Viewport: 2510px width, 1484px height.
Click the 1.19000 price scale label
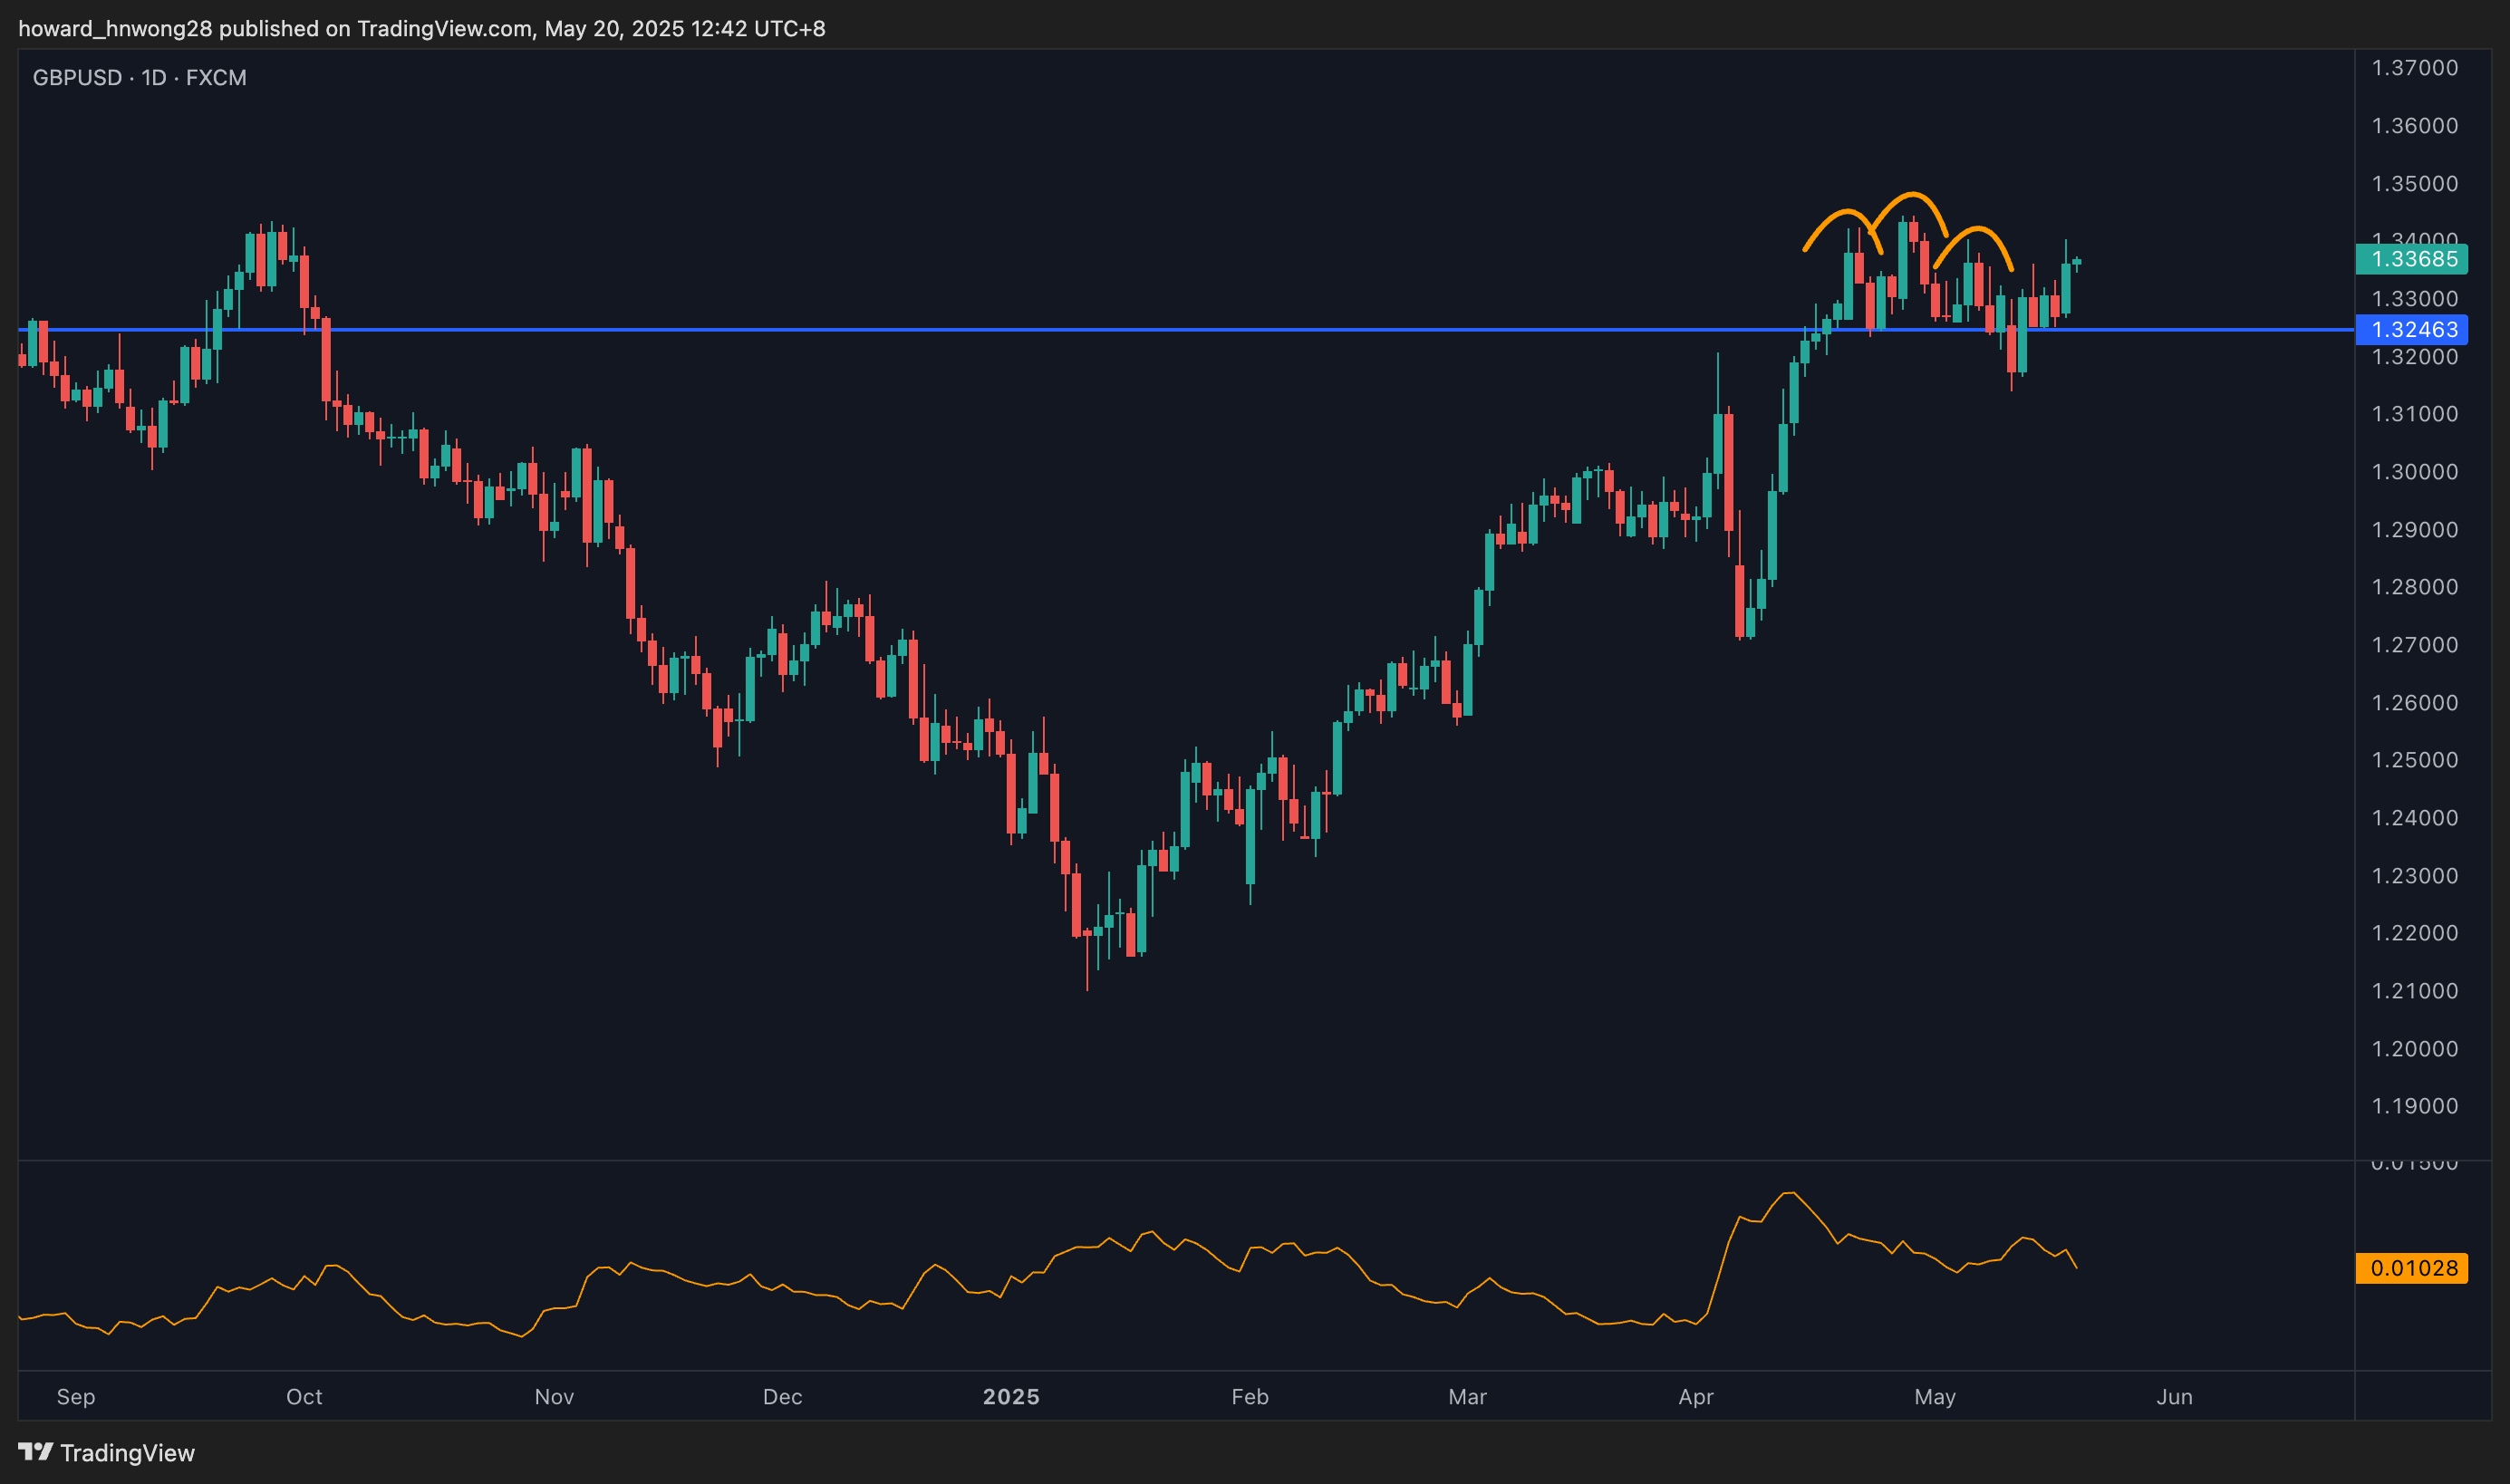point(2414,1106)
